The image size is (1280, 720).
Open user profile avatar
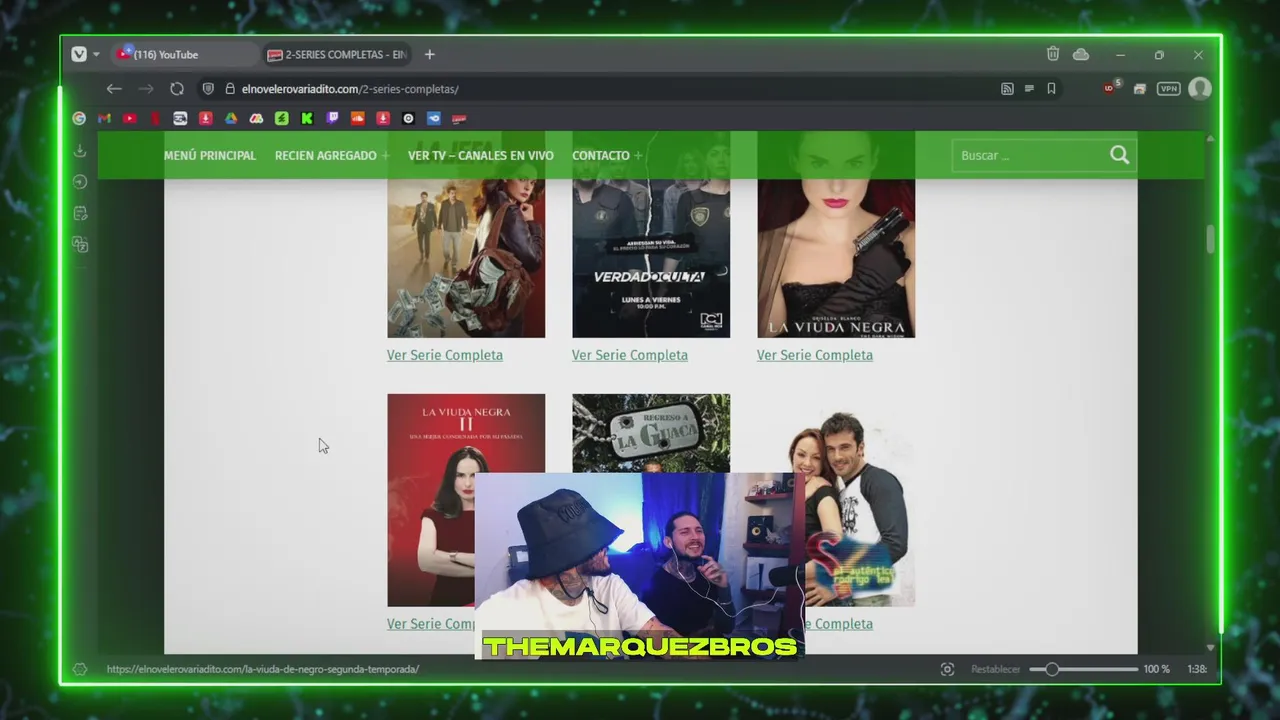tap(1200, 89)
